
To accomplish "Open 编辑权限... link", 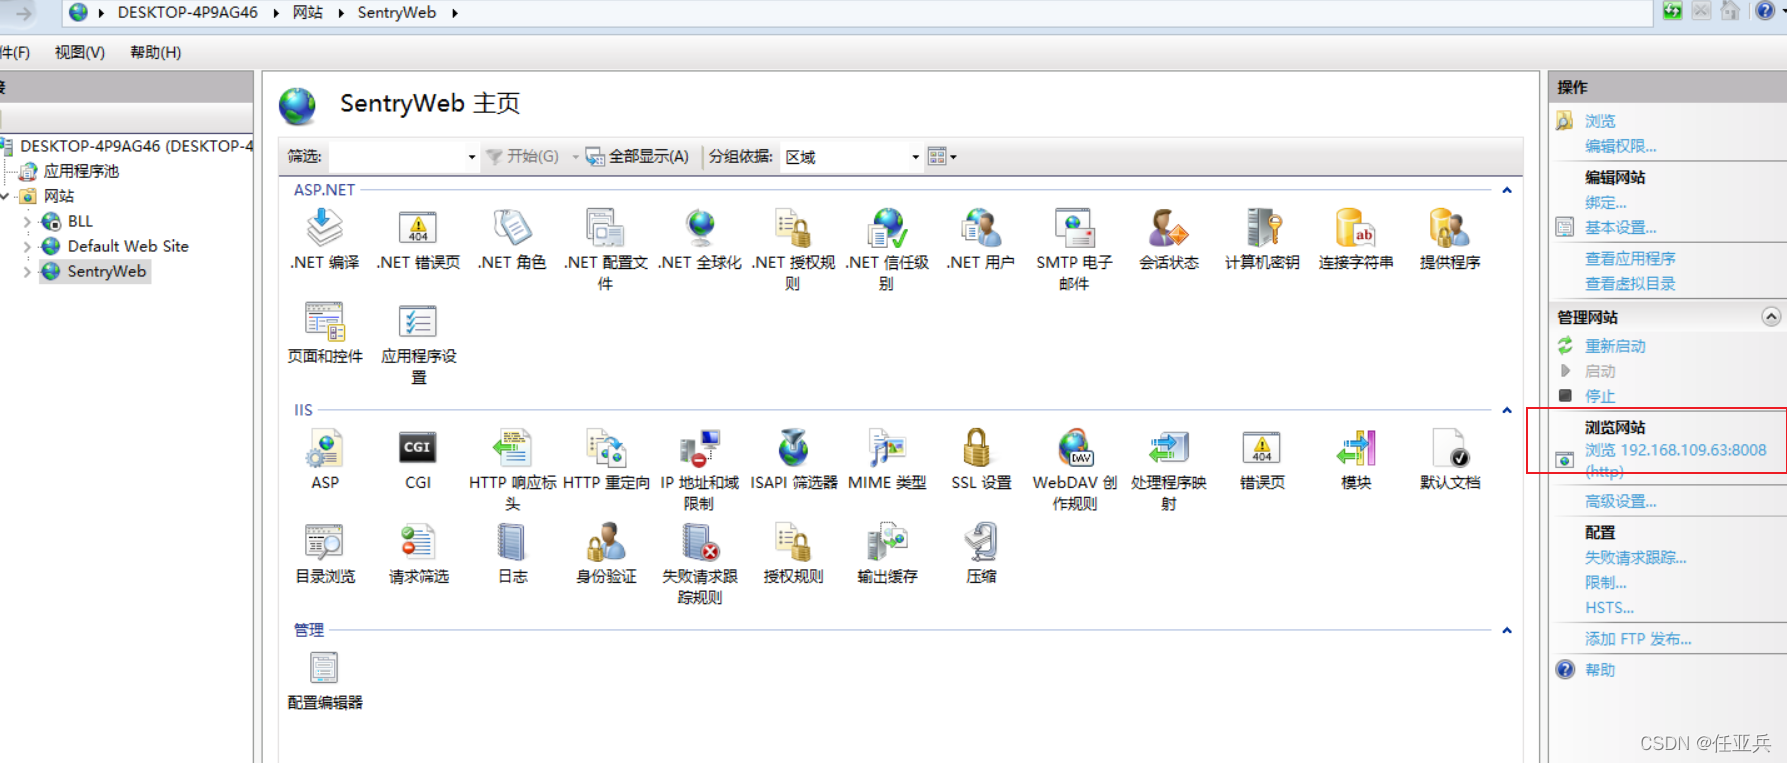I will 1620,146.
